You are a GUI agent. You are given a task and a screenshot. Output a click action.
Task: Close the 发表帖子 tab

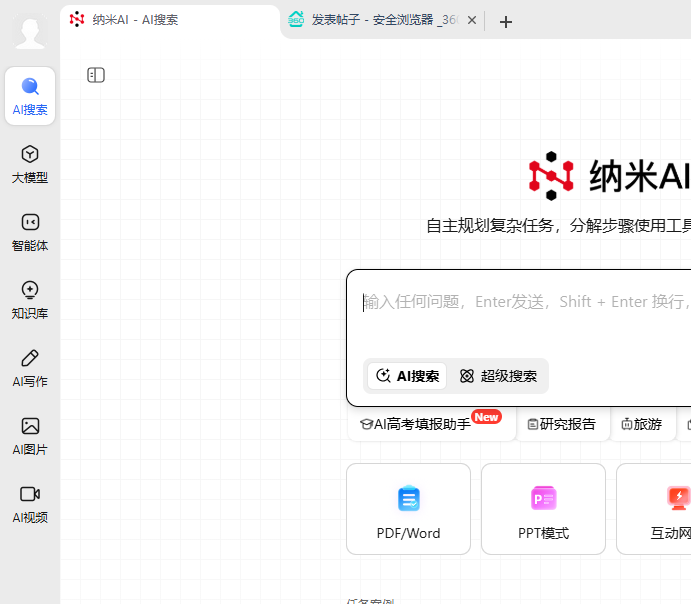(472, 20)
